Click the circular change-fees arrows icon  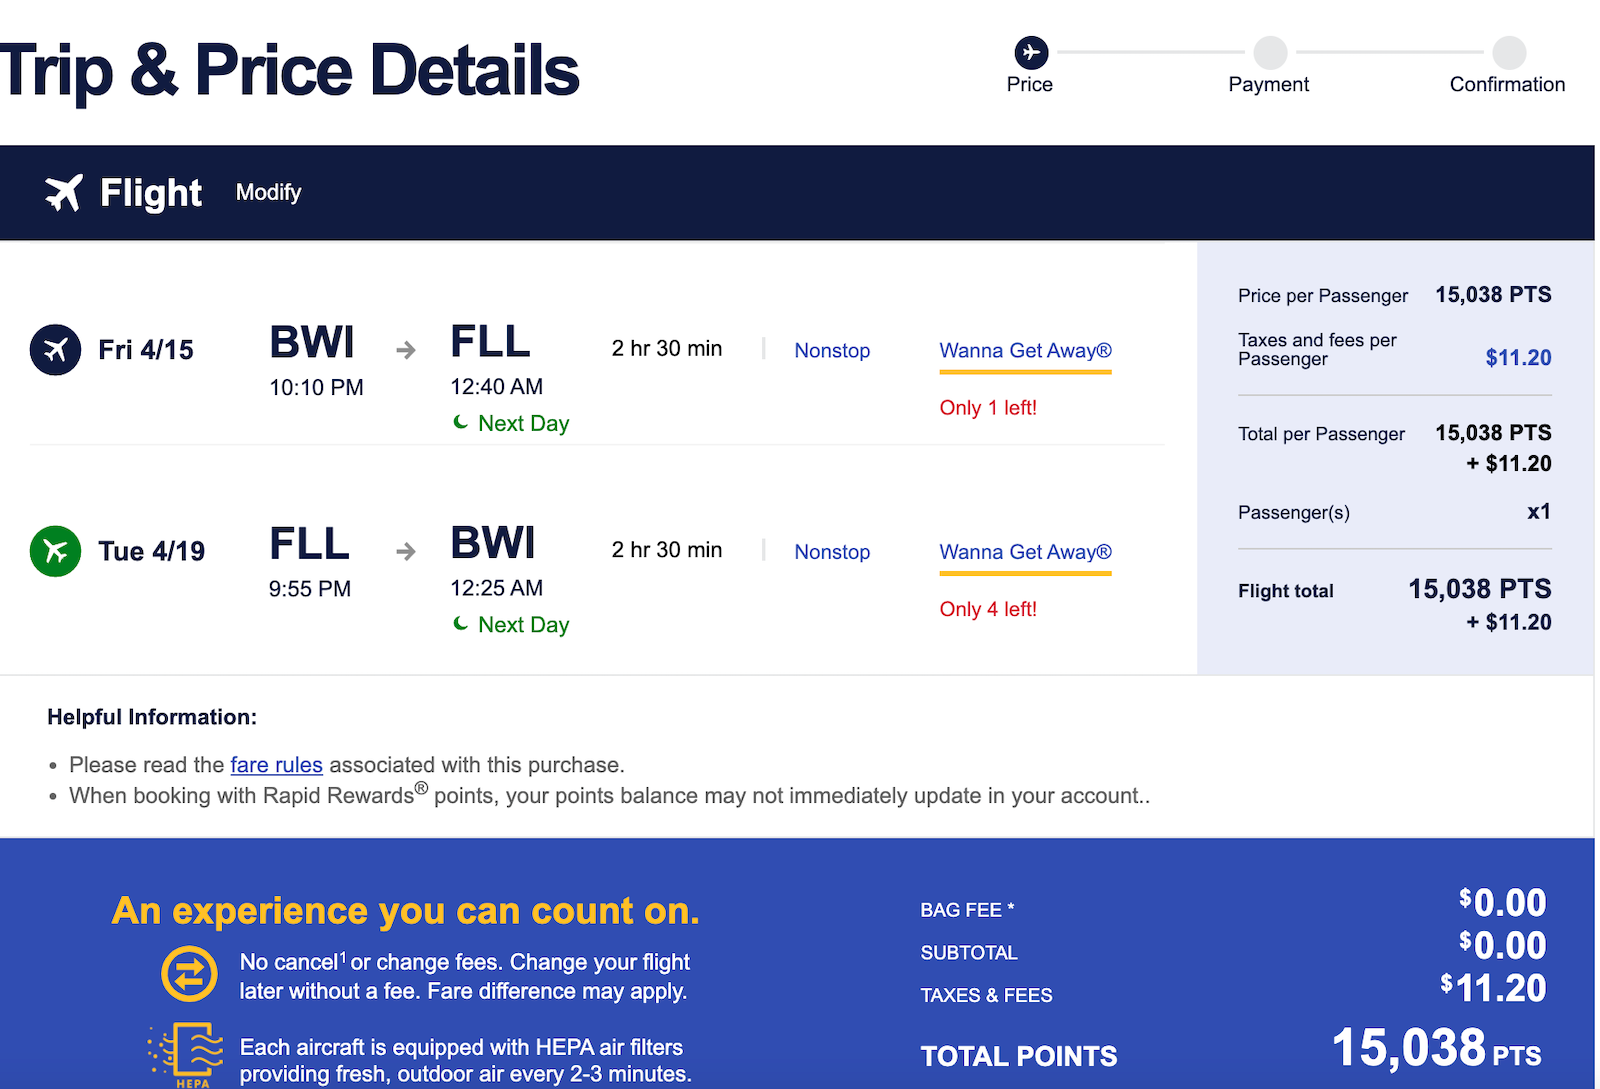click(186, 973)
